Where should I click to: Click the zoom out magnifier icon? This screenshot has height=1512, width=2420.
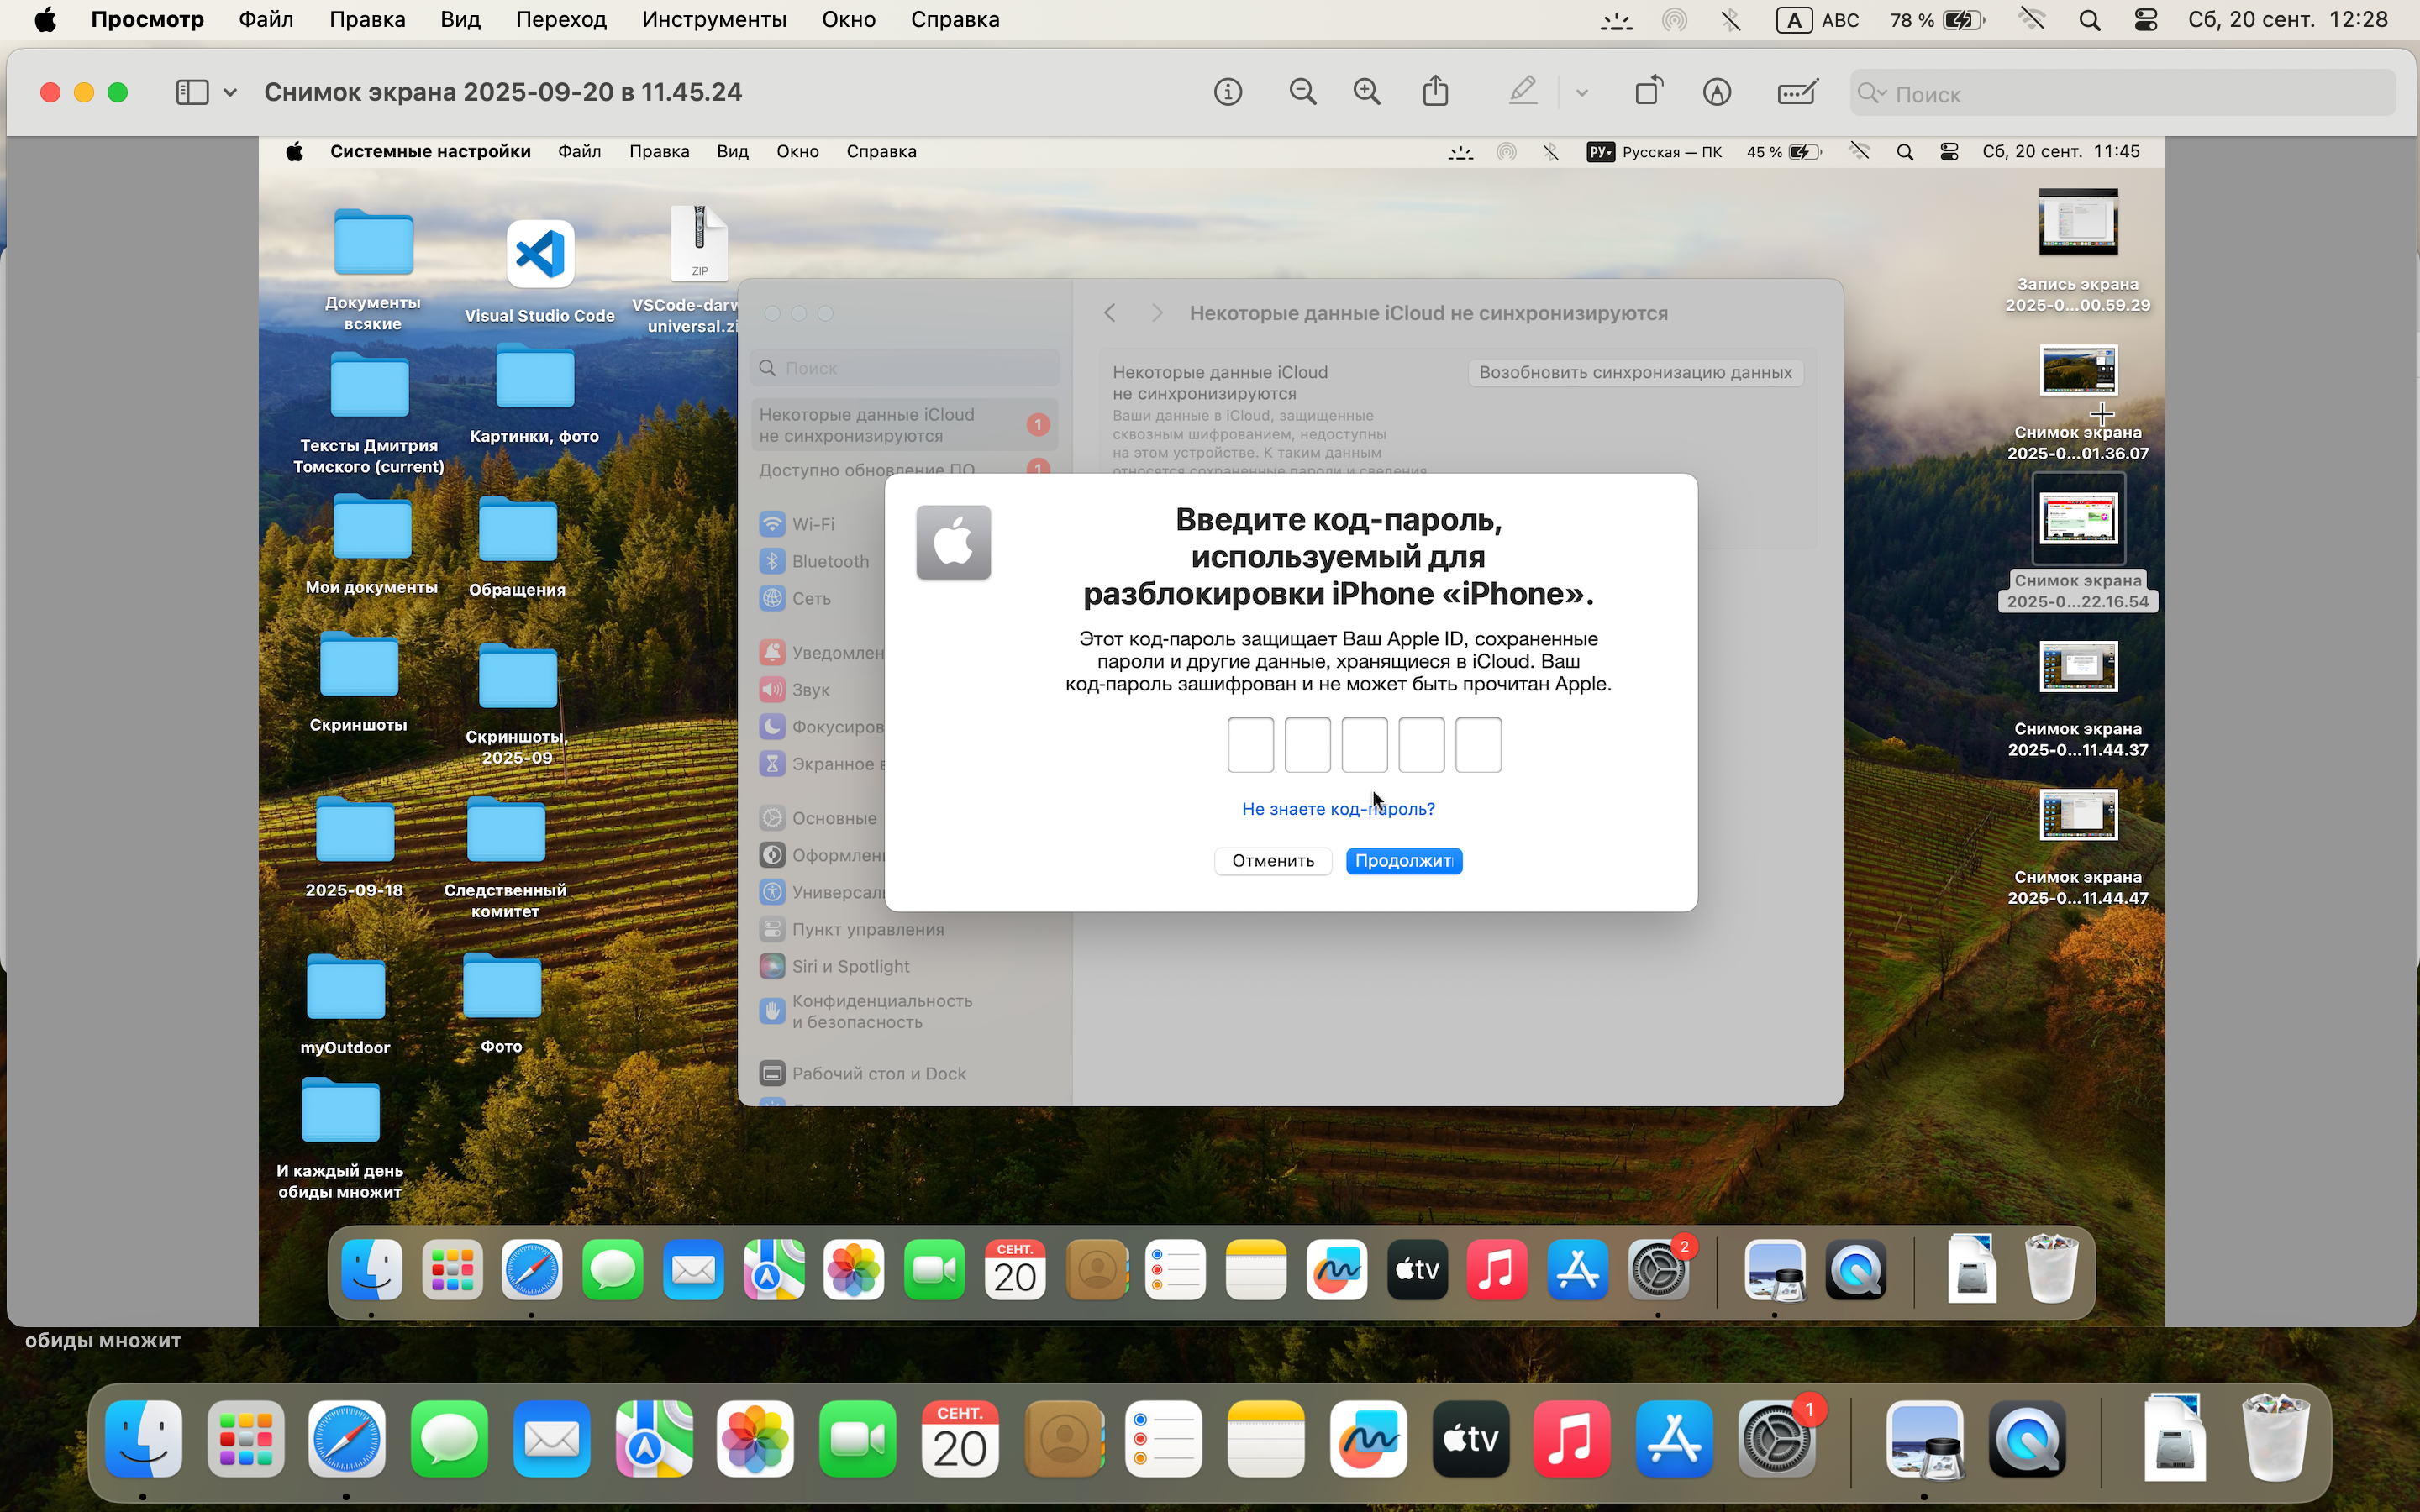1302,92
